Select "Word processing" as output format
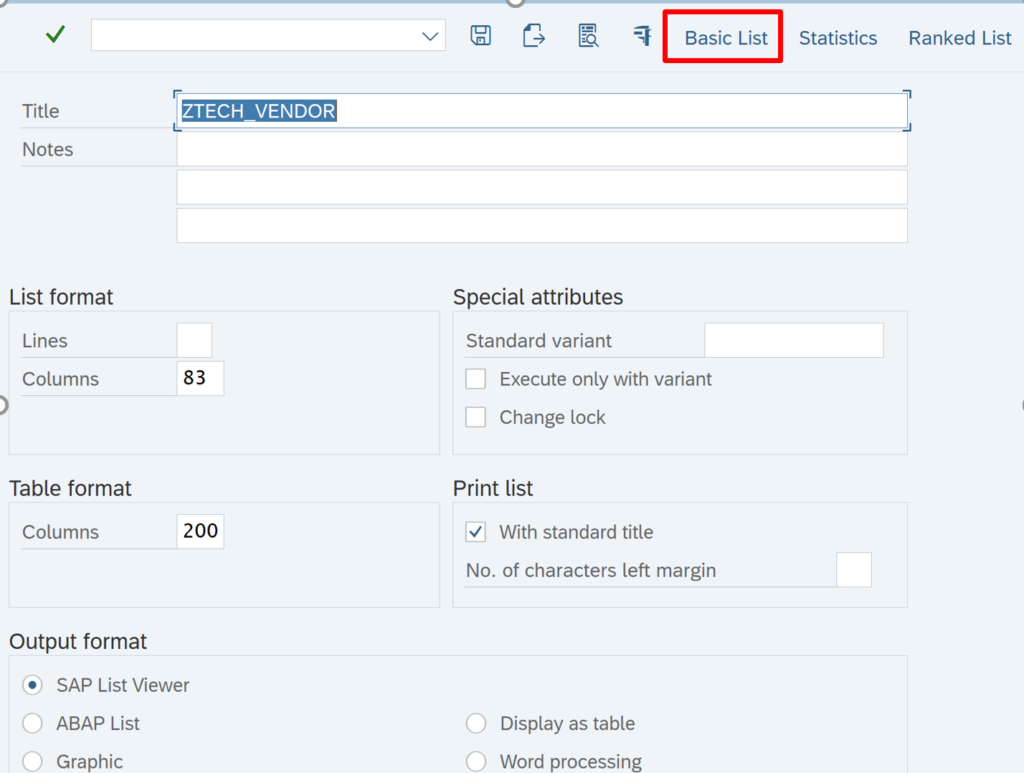The height and width of the screenshot is (773, 1024). (x=475, y=761)
